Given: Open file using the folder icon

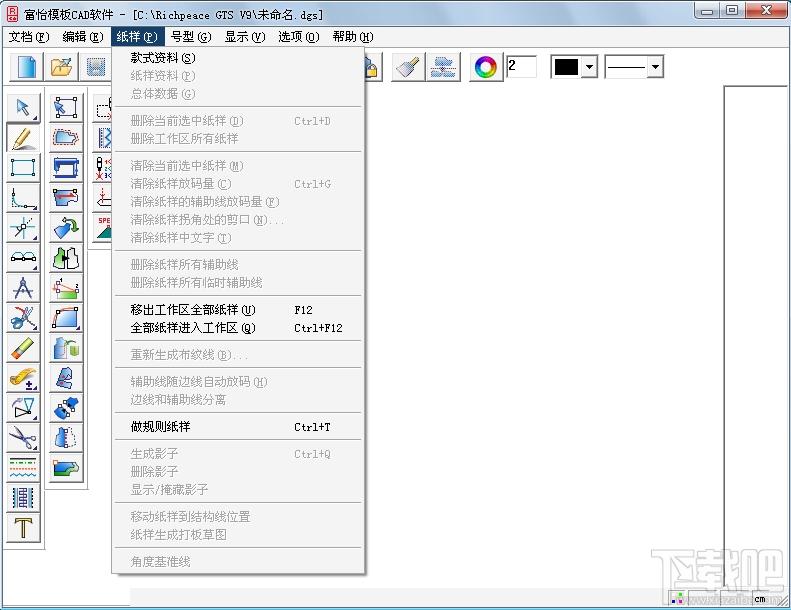Looking at the screenshot, I should coord(61,67).
